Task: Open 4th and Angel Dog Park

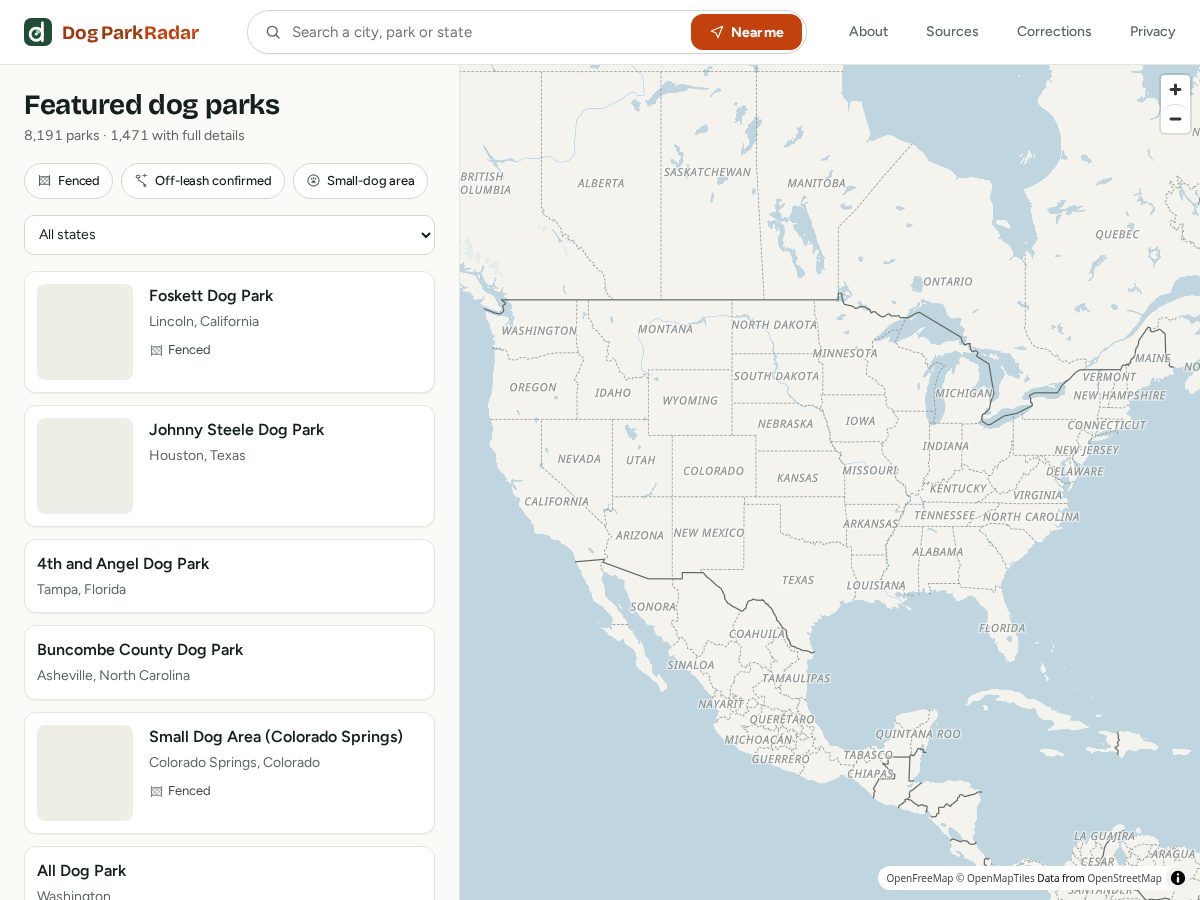Action: (229, 576)
